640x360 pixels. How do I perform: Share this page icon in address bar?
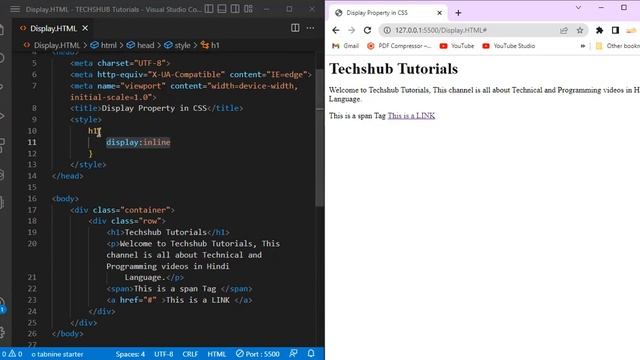[x=564, y=30]
